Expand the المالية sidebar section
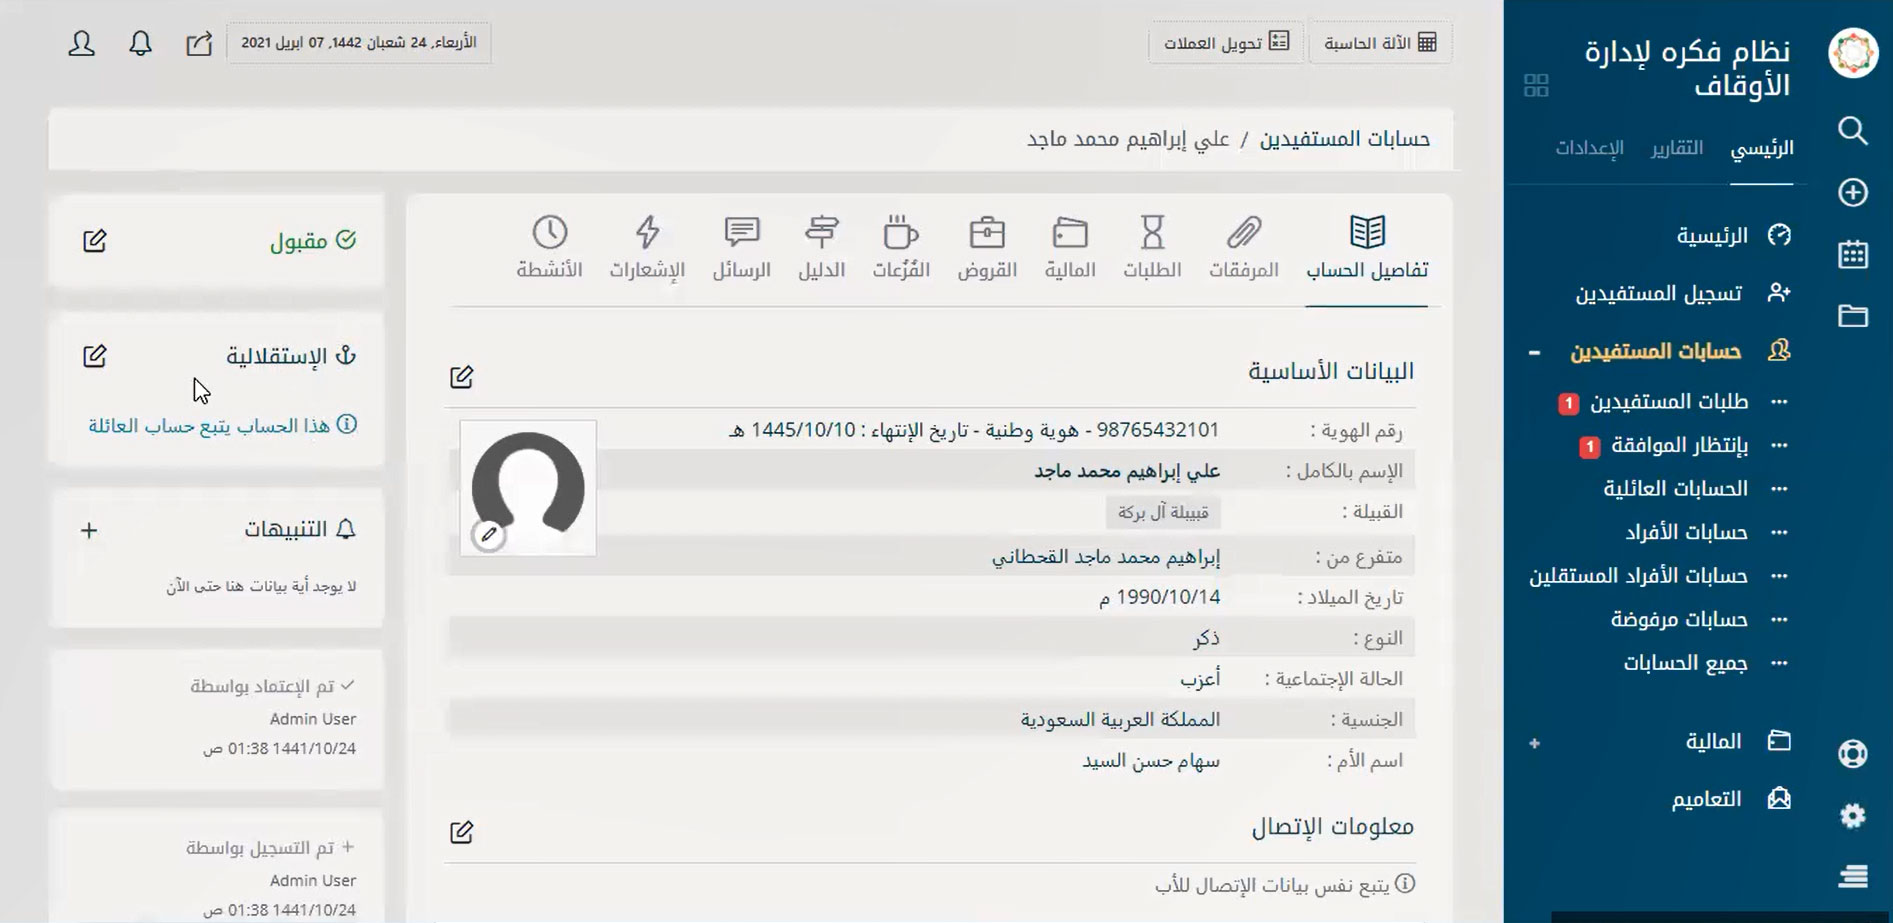This screenshot has width=1893, height=923. tap(1534, 743)
